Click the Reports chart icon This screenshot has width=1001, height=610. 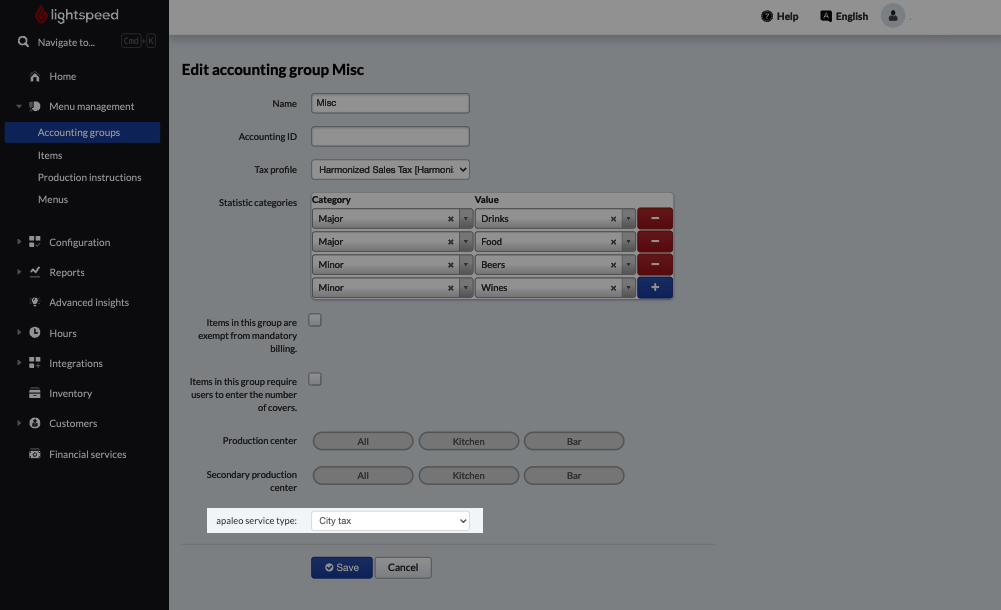coord(35,272)
